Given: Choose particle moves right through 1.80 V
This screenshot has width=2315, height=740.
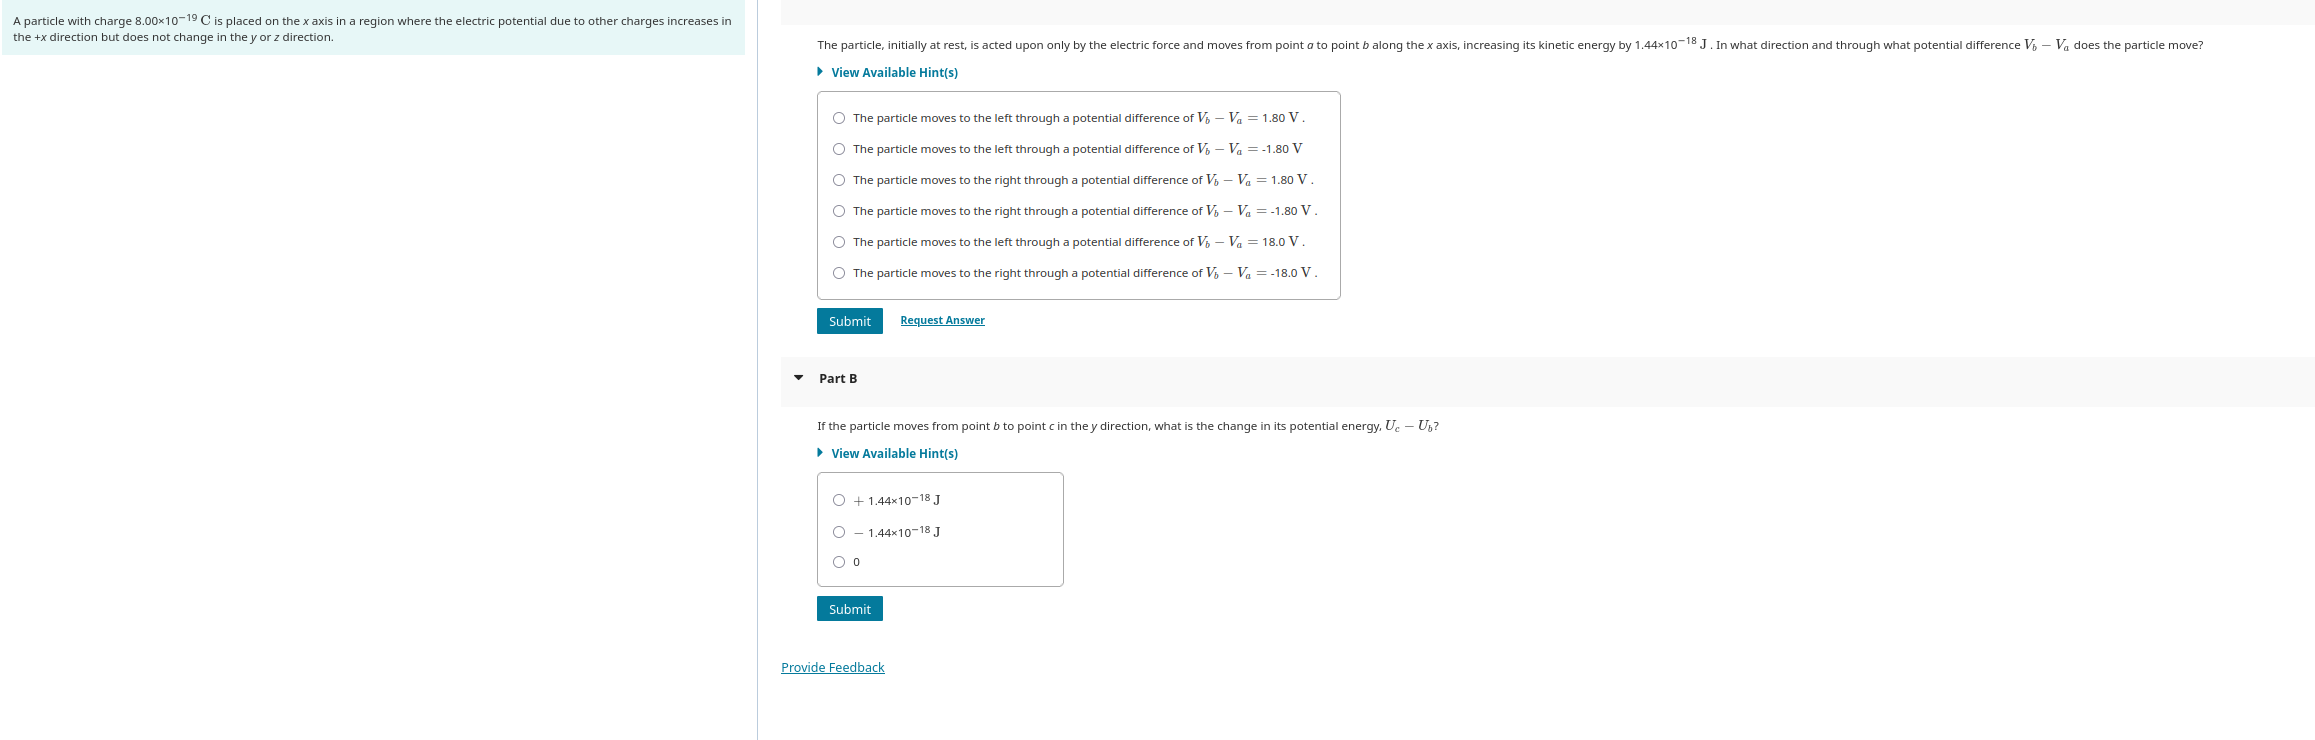Looking at the screenshot, I should pos(838,179).
